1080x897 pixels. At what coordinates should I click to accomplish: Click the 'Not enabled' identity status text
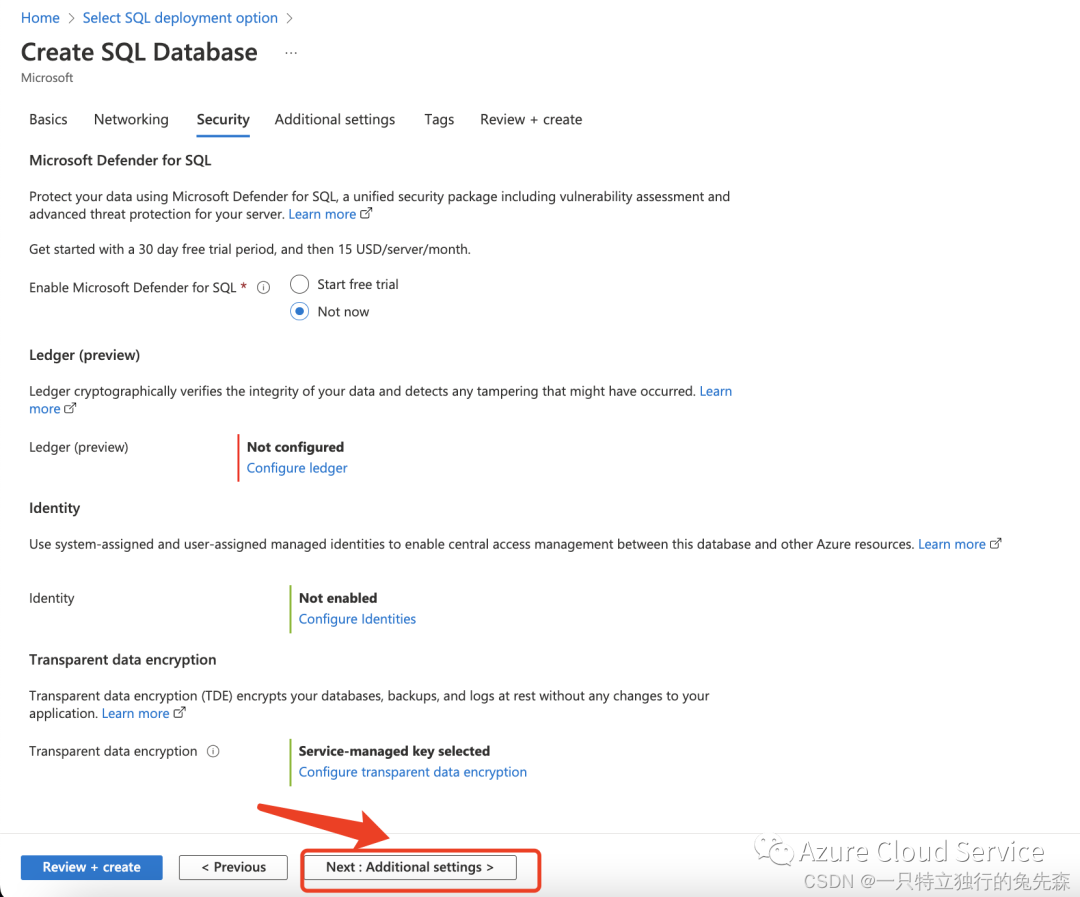[338, 598]
